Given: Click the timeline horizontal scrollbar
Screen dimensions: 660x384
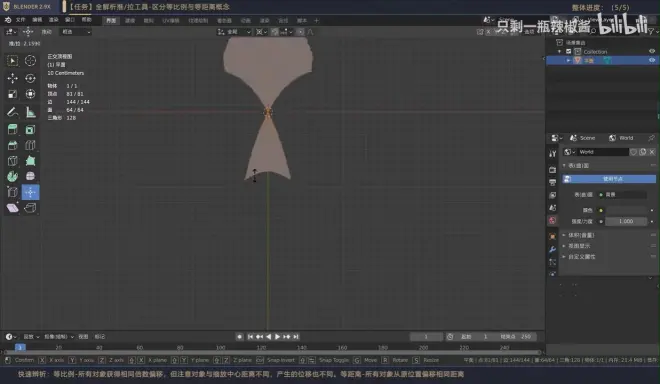Looking at the screenshot, I should [272, 352].
